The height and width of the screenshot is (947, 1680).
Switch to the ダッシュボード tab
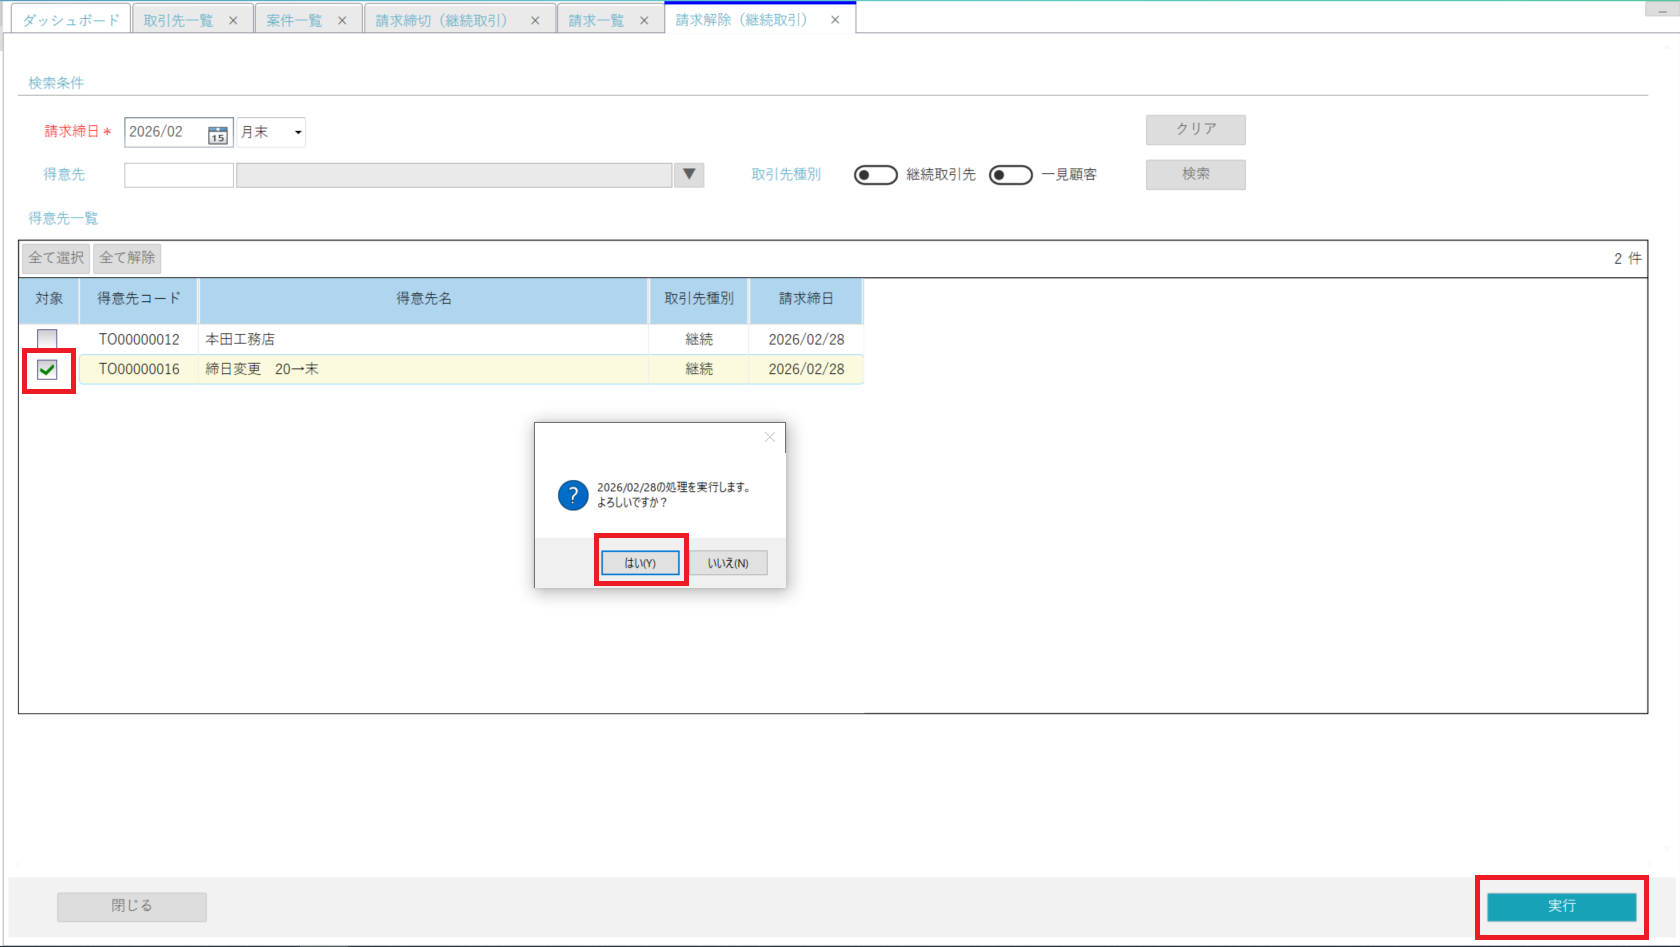[x=71, y=20]
